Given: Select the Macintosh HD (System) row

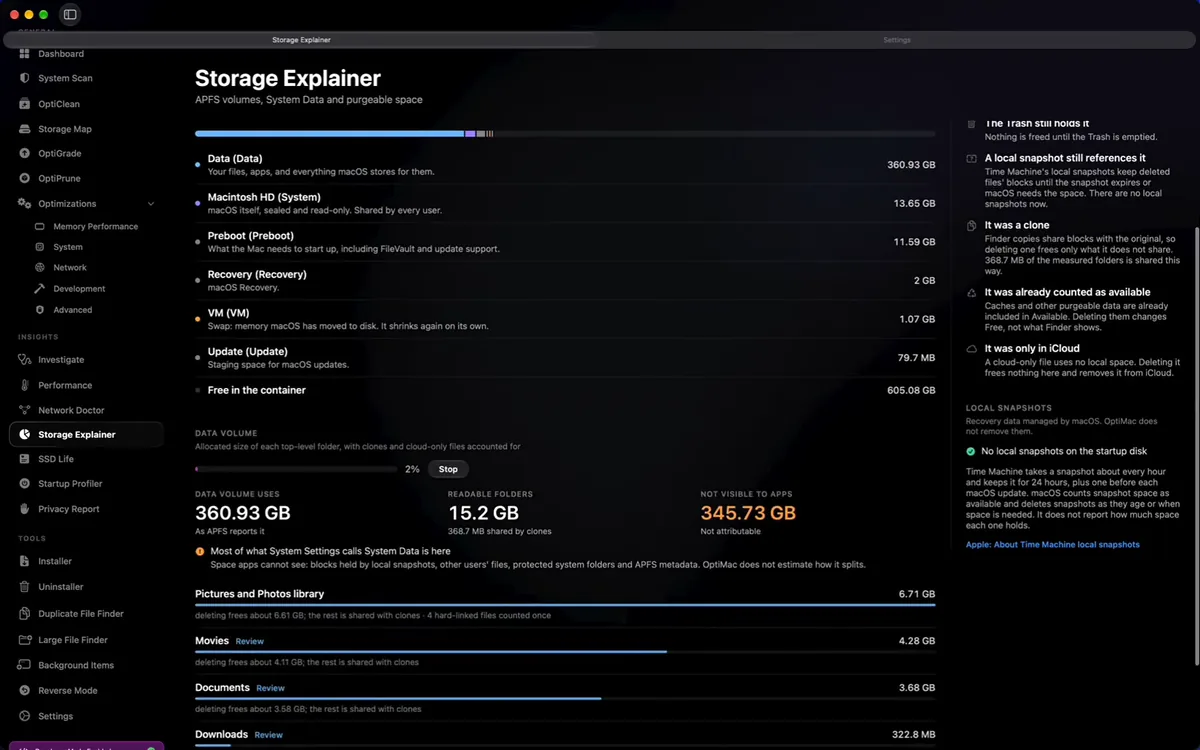Looking at the screenshot, I should click(x=565, y=203).
